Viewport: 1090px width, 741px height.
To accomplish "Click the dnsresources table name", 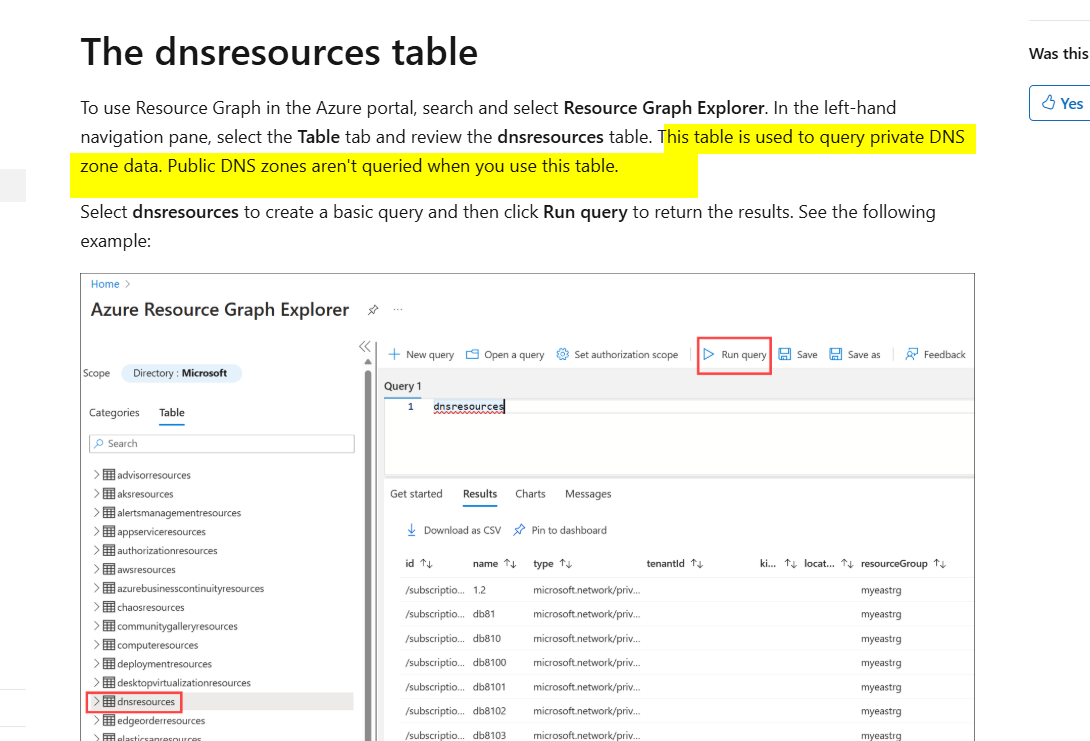I will [146, 702].
